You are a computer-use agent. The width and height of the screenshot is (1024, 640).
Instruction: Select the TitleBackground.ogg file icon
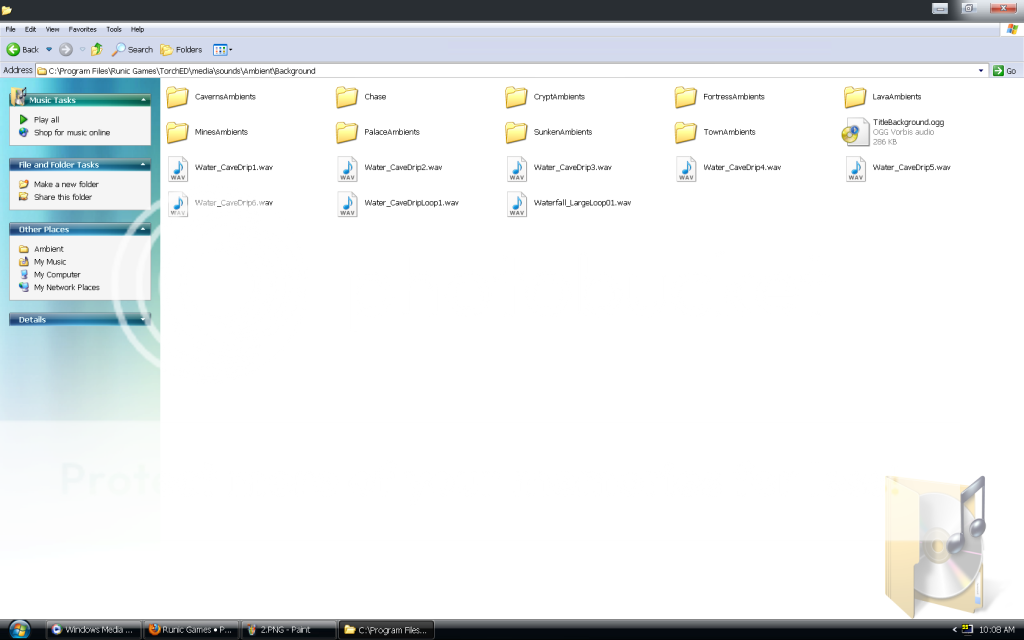[x=856, y=131]
